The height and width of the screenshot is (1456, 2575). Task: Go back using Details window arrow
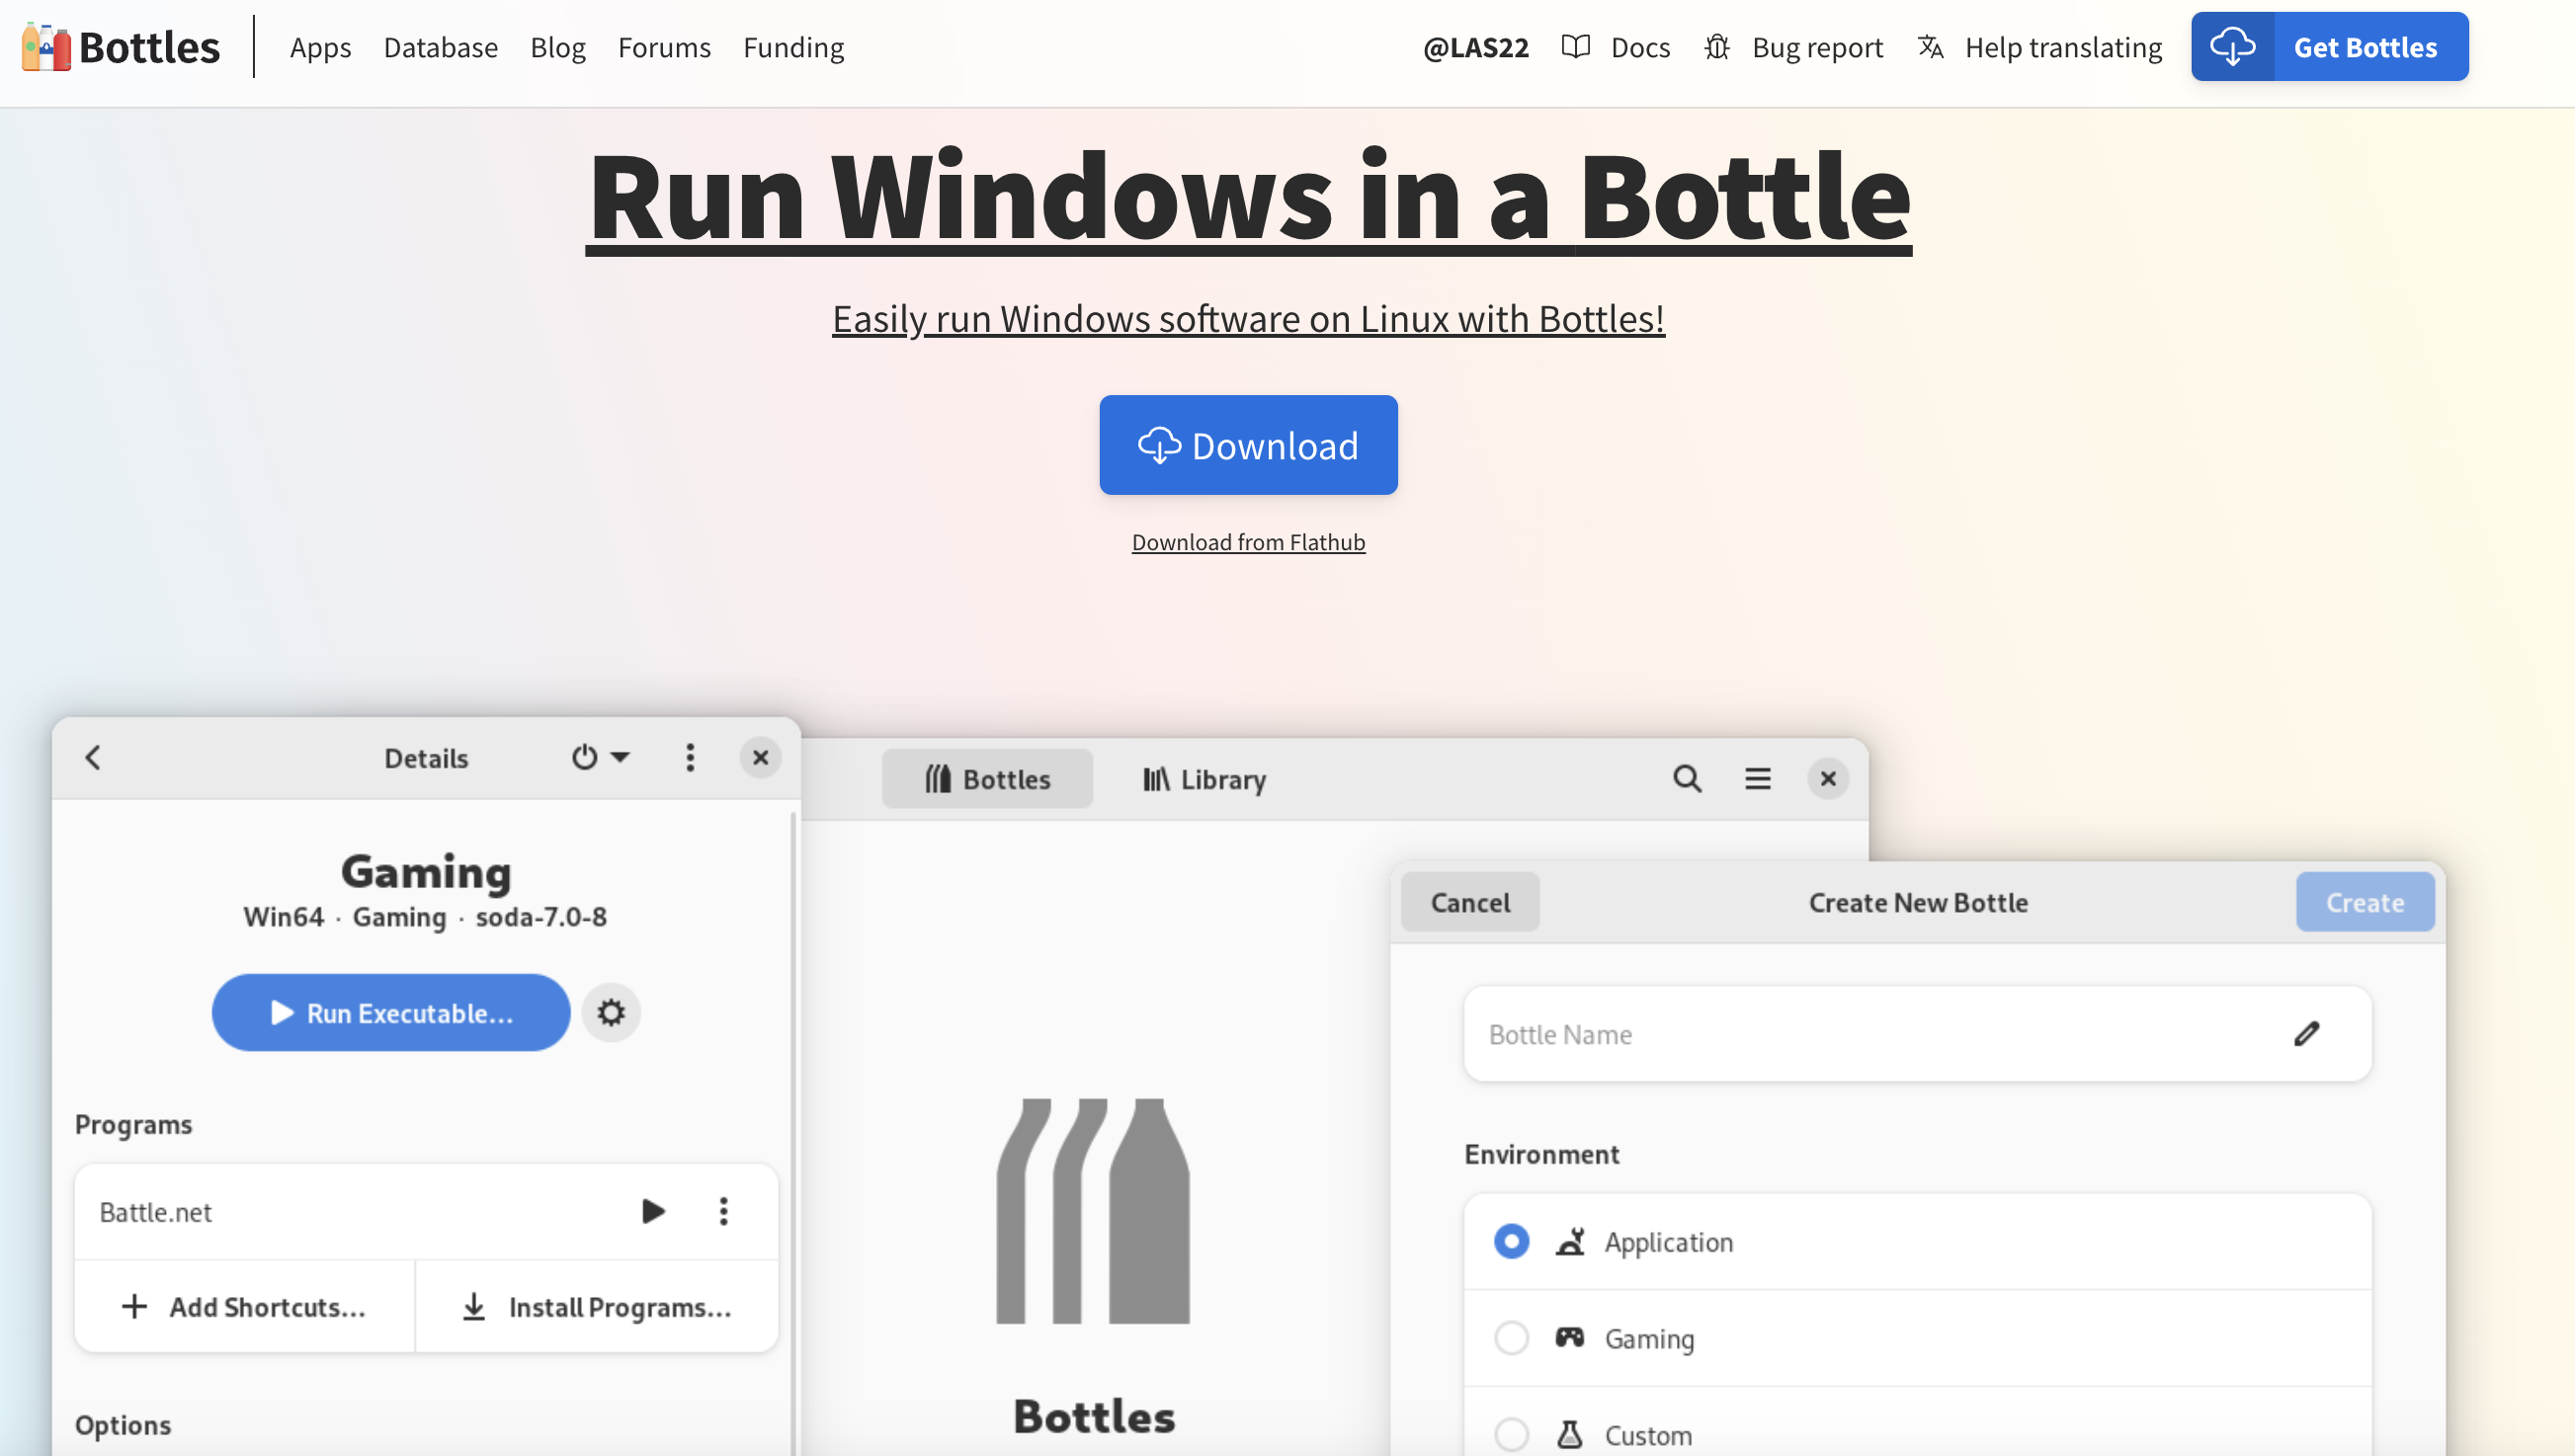click(93, 758)
